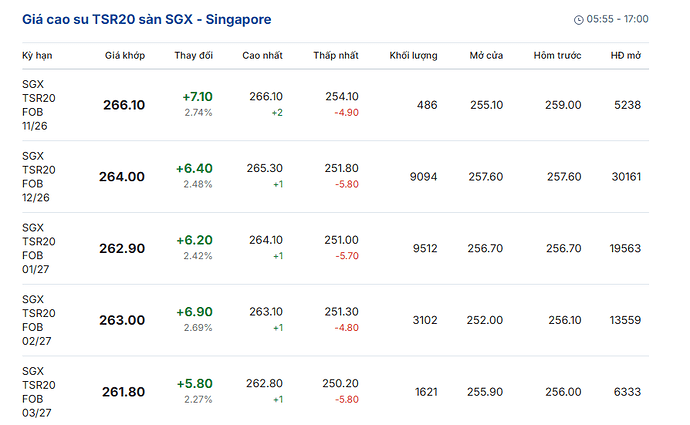690x425 pixels.
Task: Click the percentage 2.48%
Action: [198, 184]
